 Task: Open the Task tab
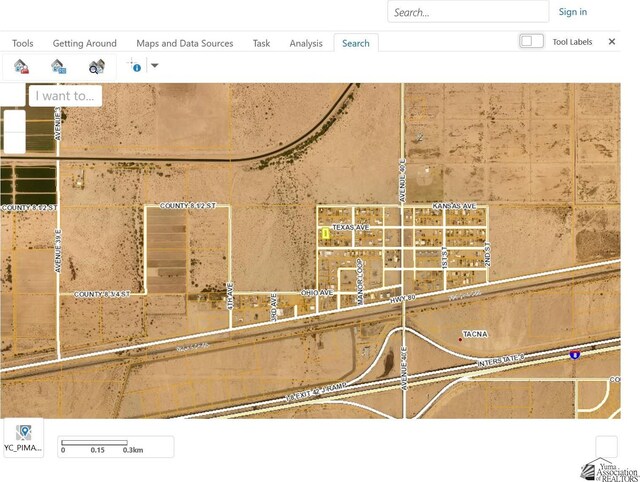261,43
